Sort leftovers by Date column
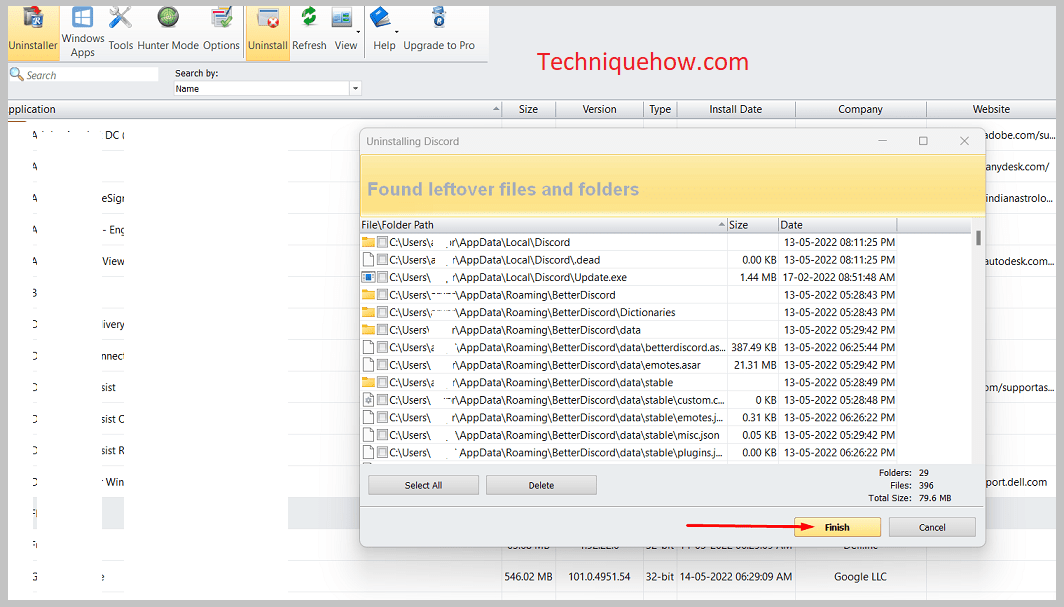 pyautogui.click(x=837, y=224)
